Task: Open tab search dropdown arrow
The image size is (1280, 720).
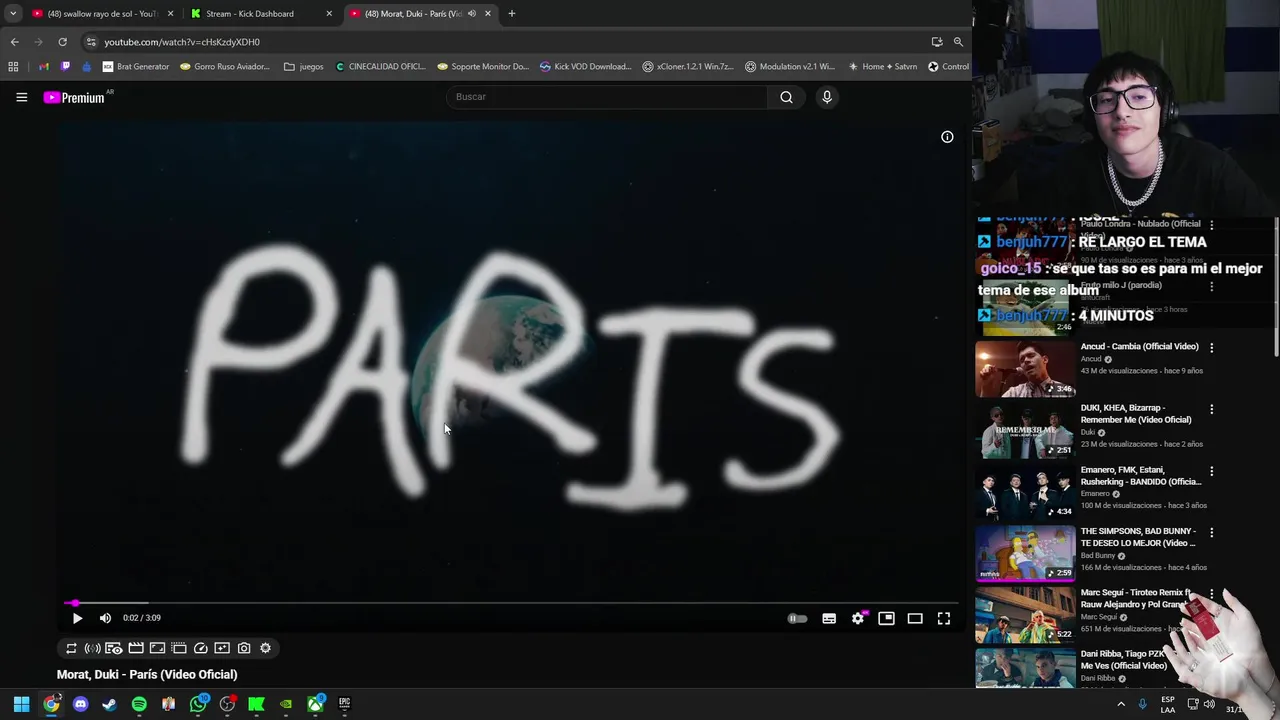Action: [x=13, y=14]
